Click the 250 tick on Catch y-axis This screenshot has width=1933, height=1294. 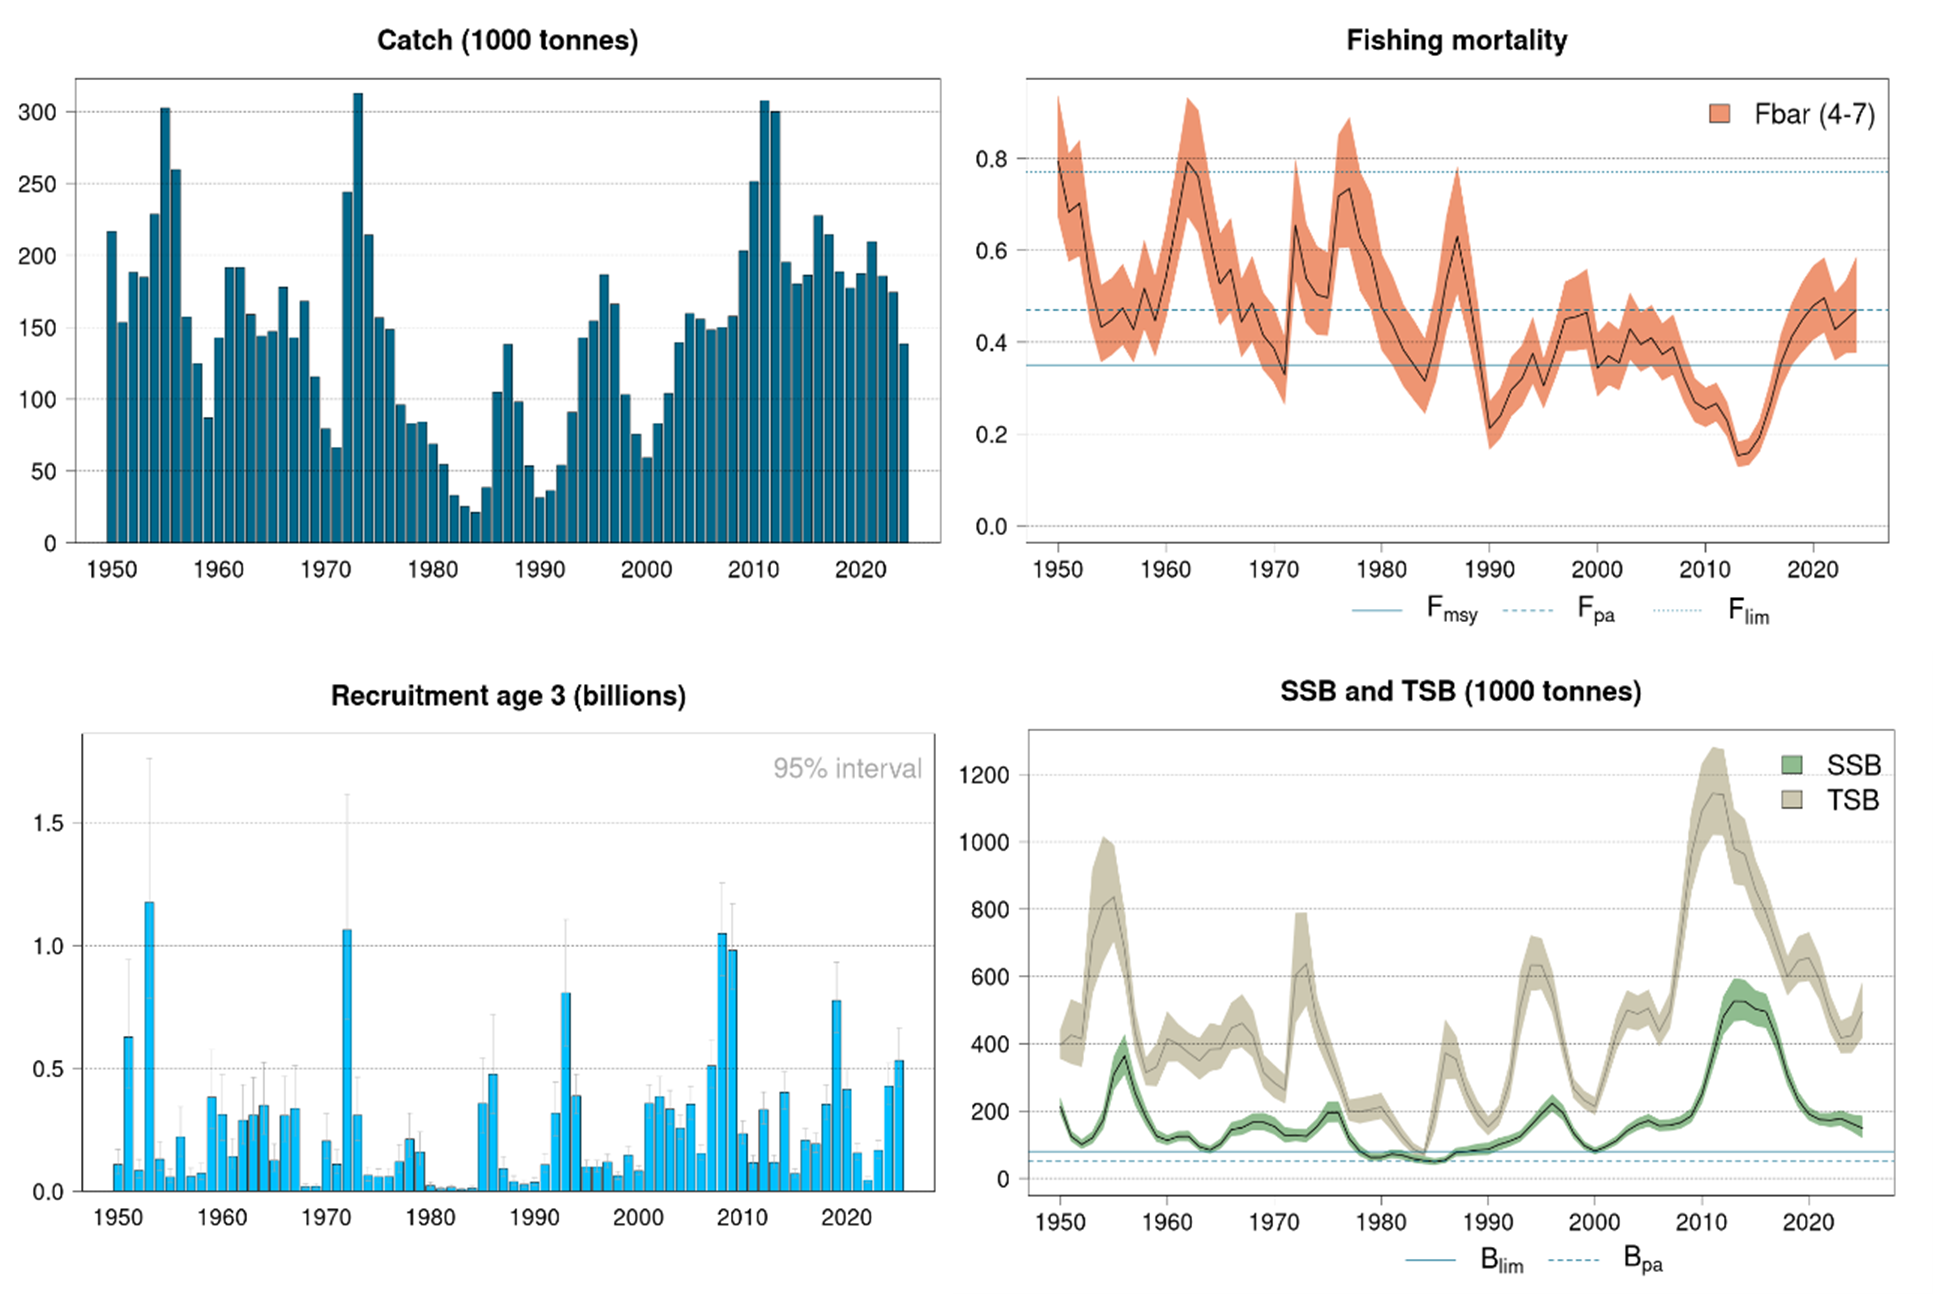click(x=38, y=184)
